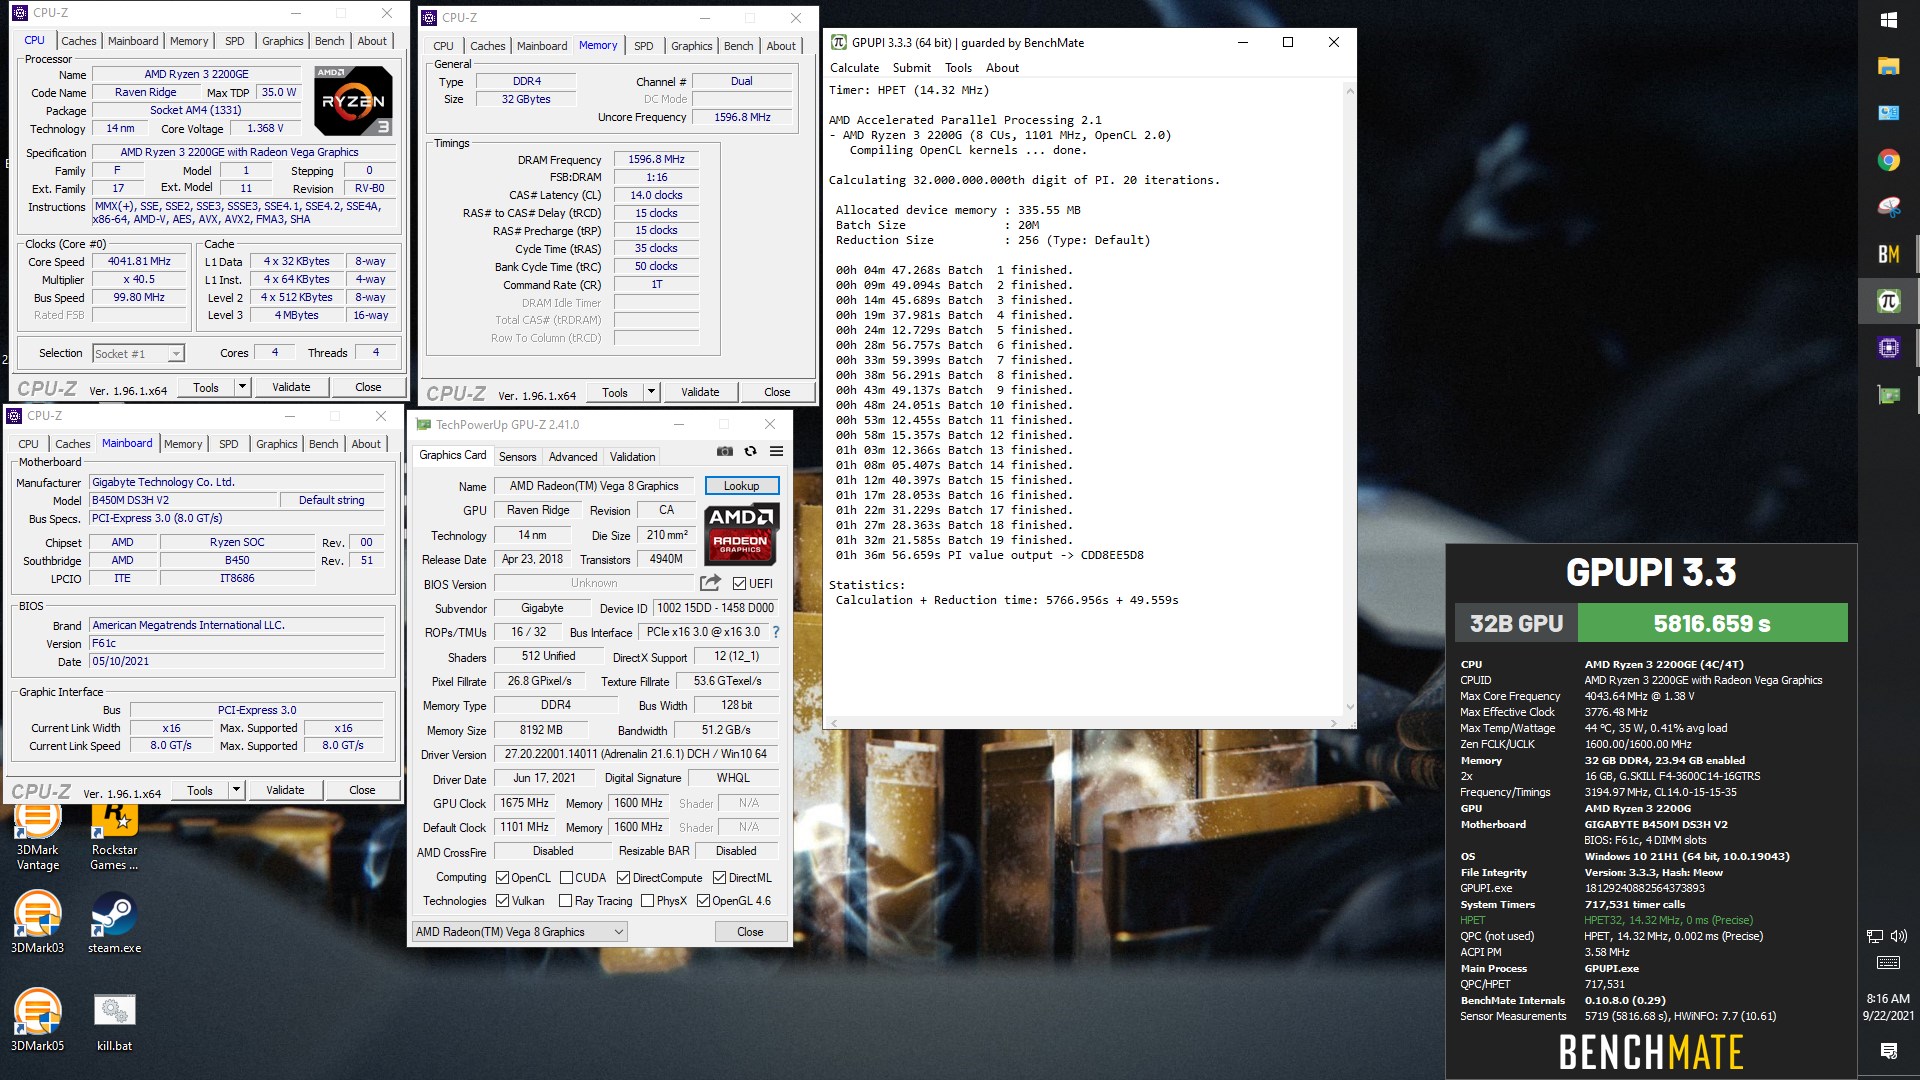Open 3DMark03 desktop shortcut

(38, 922)
